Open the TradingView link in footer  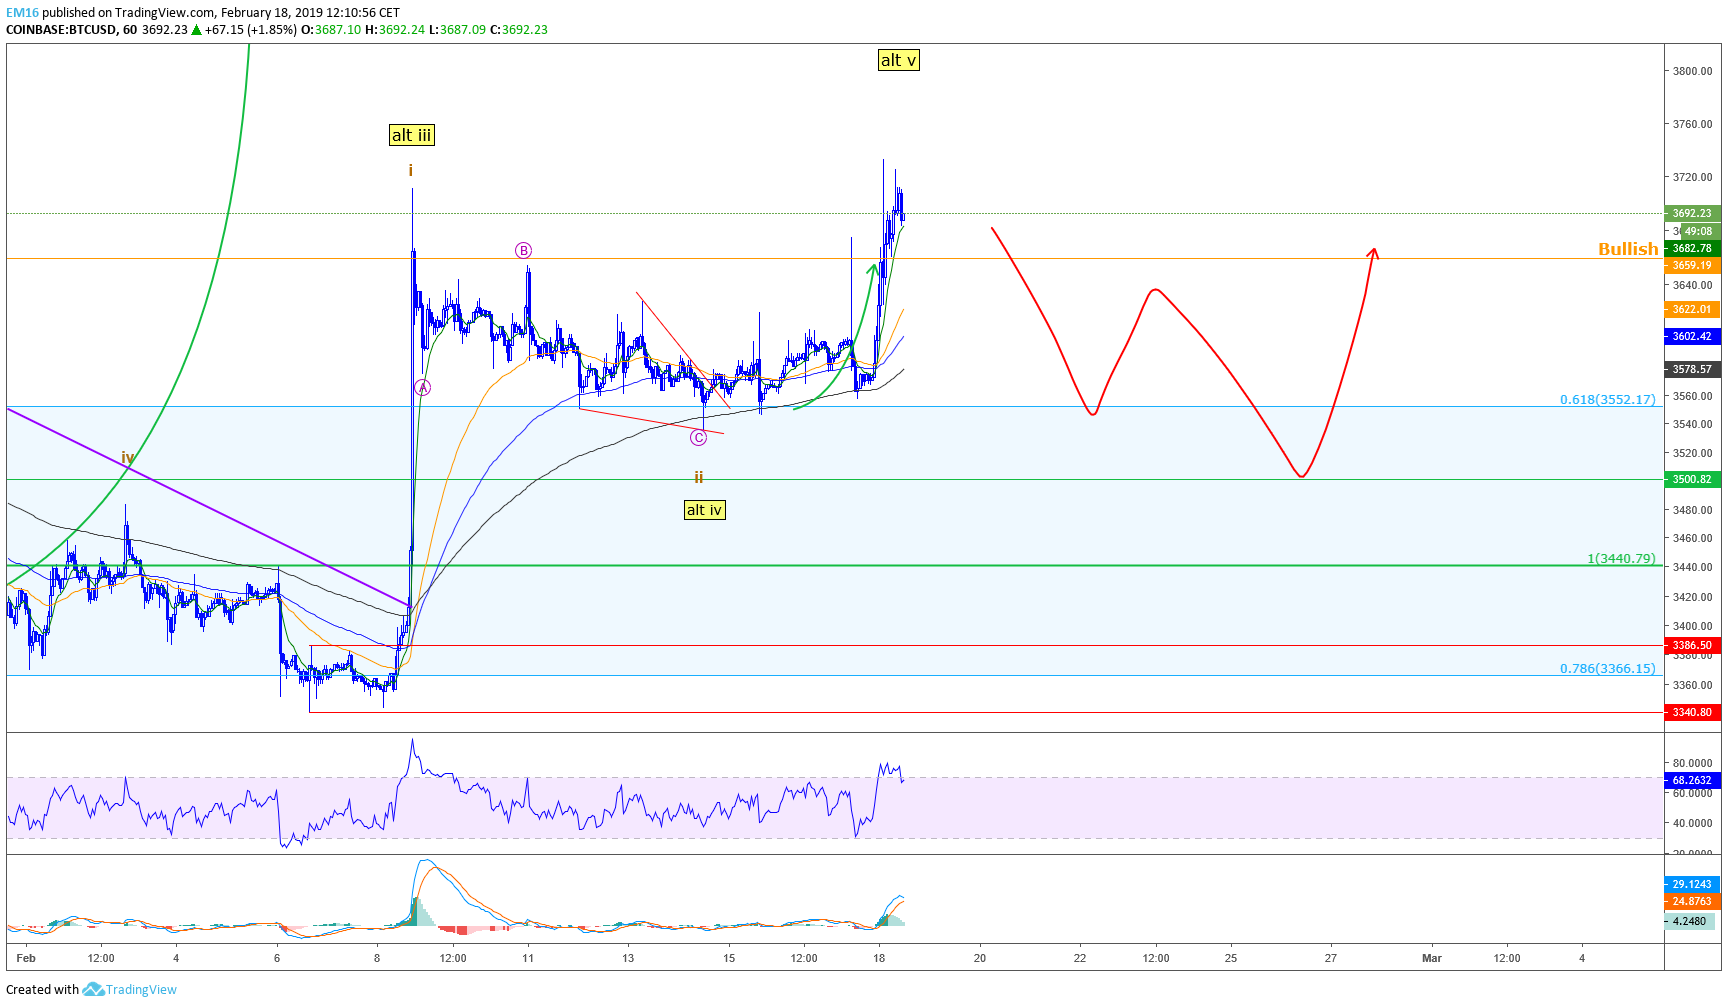[x=141, y=989]
